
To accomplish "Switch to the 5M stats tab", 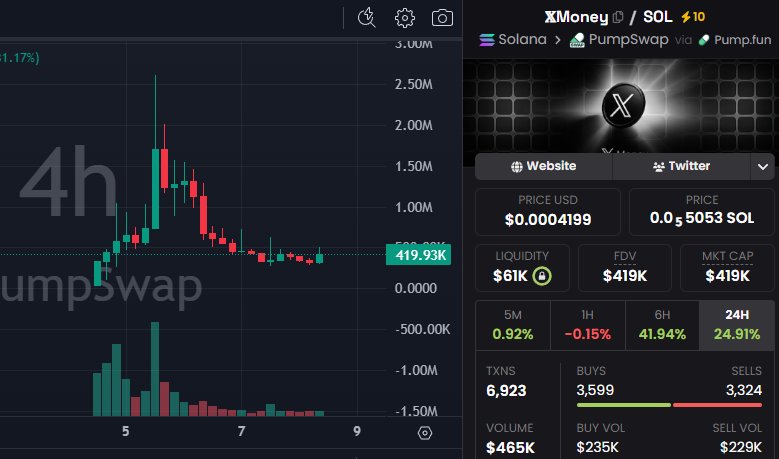I will pos(512,324).
